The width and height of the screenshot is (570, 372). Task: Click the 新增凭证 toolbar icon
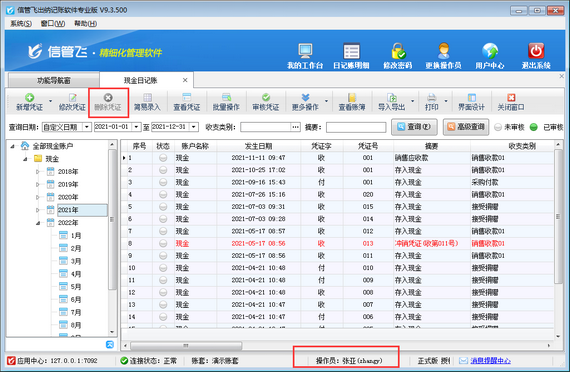click(x=29, y=97)
